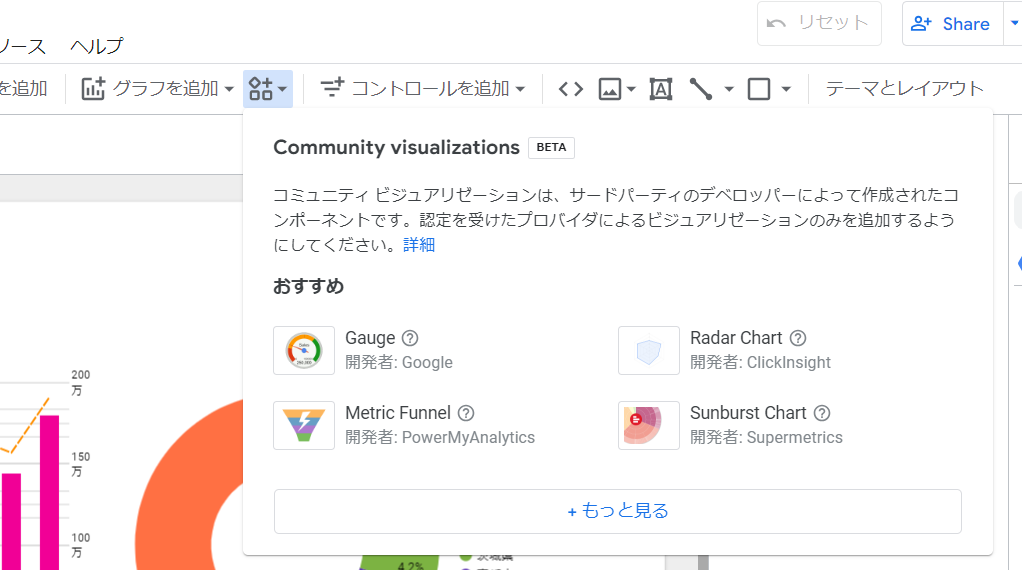Viewport: 1022px width, 570px height.
Task: Open help icon next to Sunburst Chart
Action: coord(823,413)
